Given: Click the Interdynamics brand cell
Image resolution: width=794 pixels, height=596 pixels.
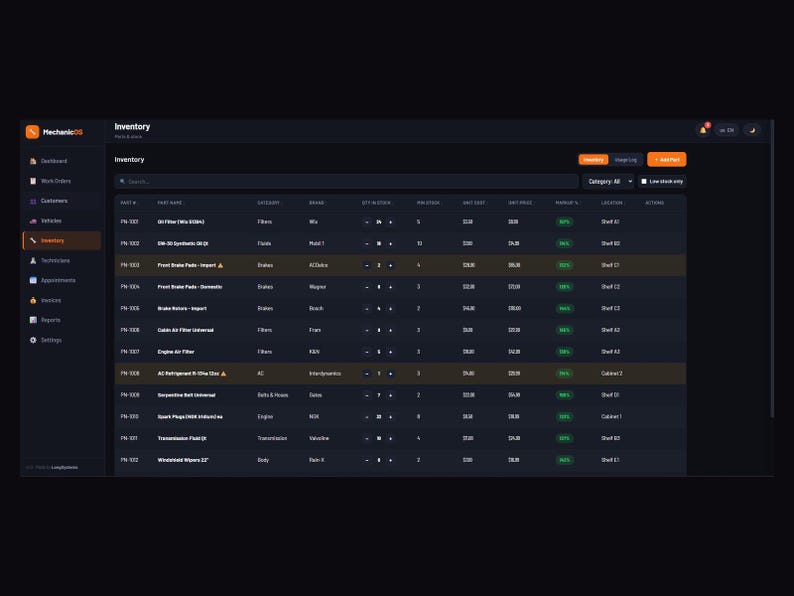Looking at the screenshot, I should click(325, 374).
